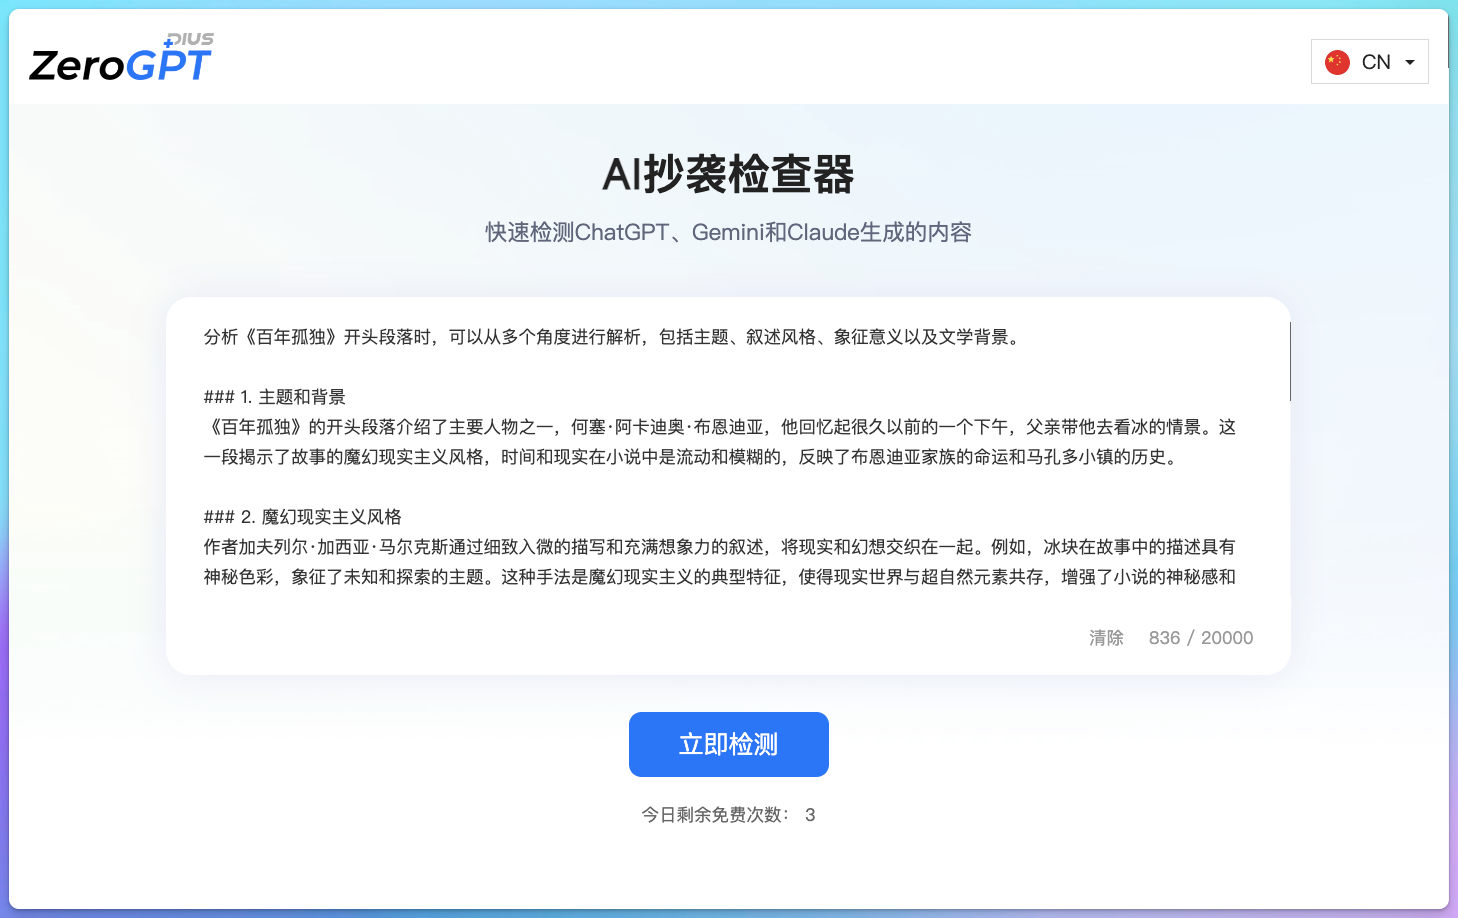
Task: Click the 836 / 20000 character counter
Action: click(1200, 638)
